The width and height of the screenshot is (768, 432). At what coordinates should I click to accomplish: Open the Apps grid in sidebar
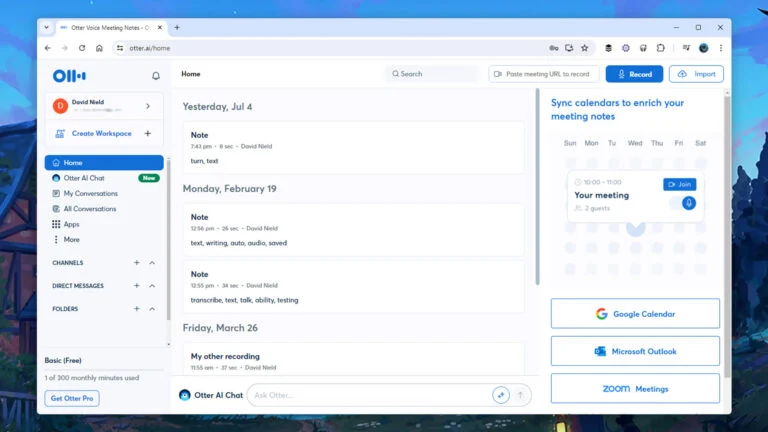click(x=71, y=224)
